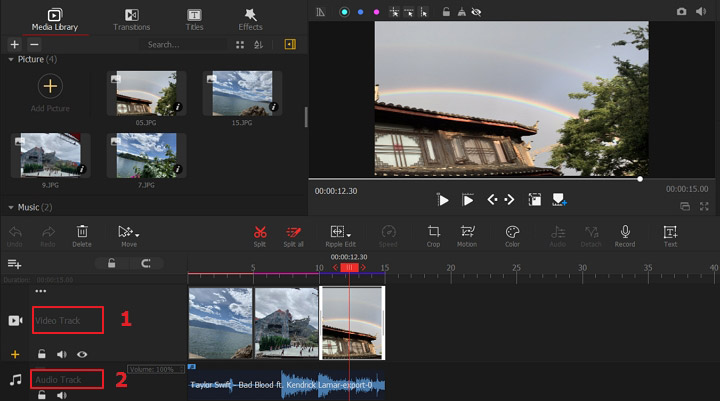Delete the selected clip with trash icon
Screen dimensions: 720x401
click(x=82, y=232)
